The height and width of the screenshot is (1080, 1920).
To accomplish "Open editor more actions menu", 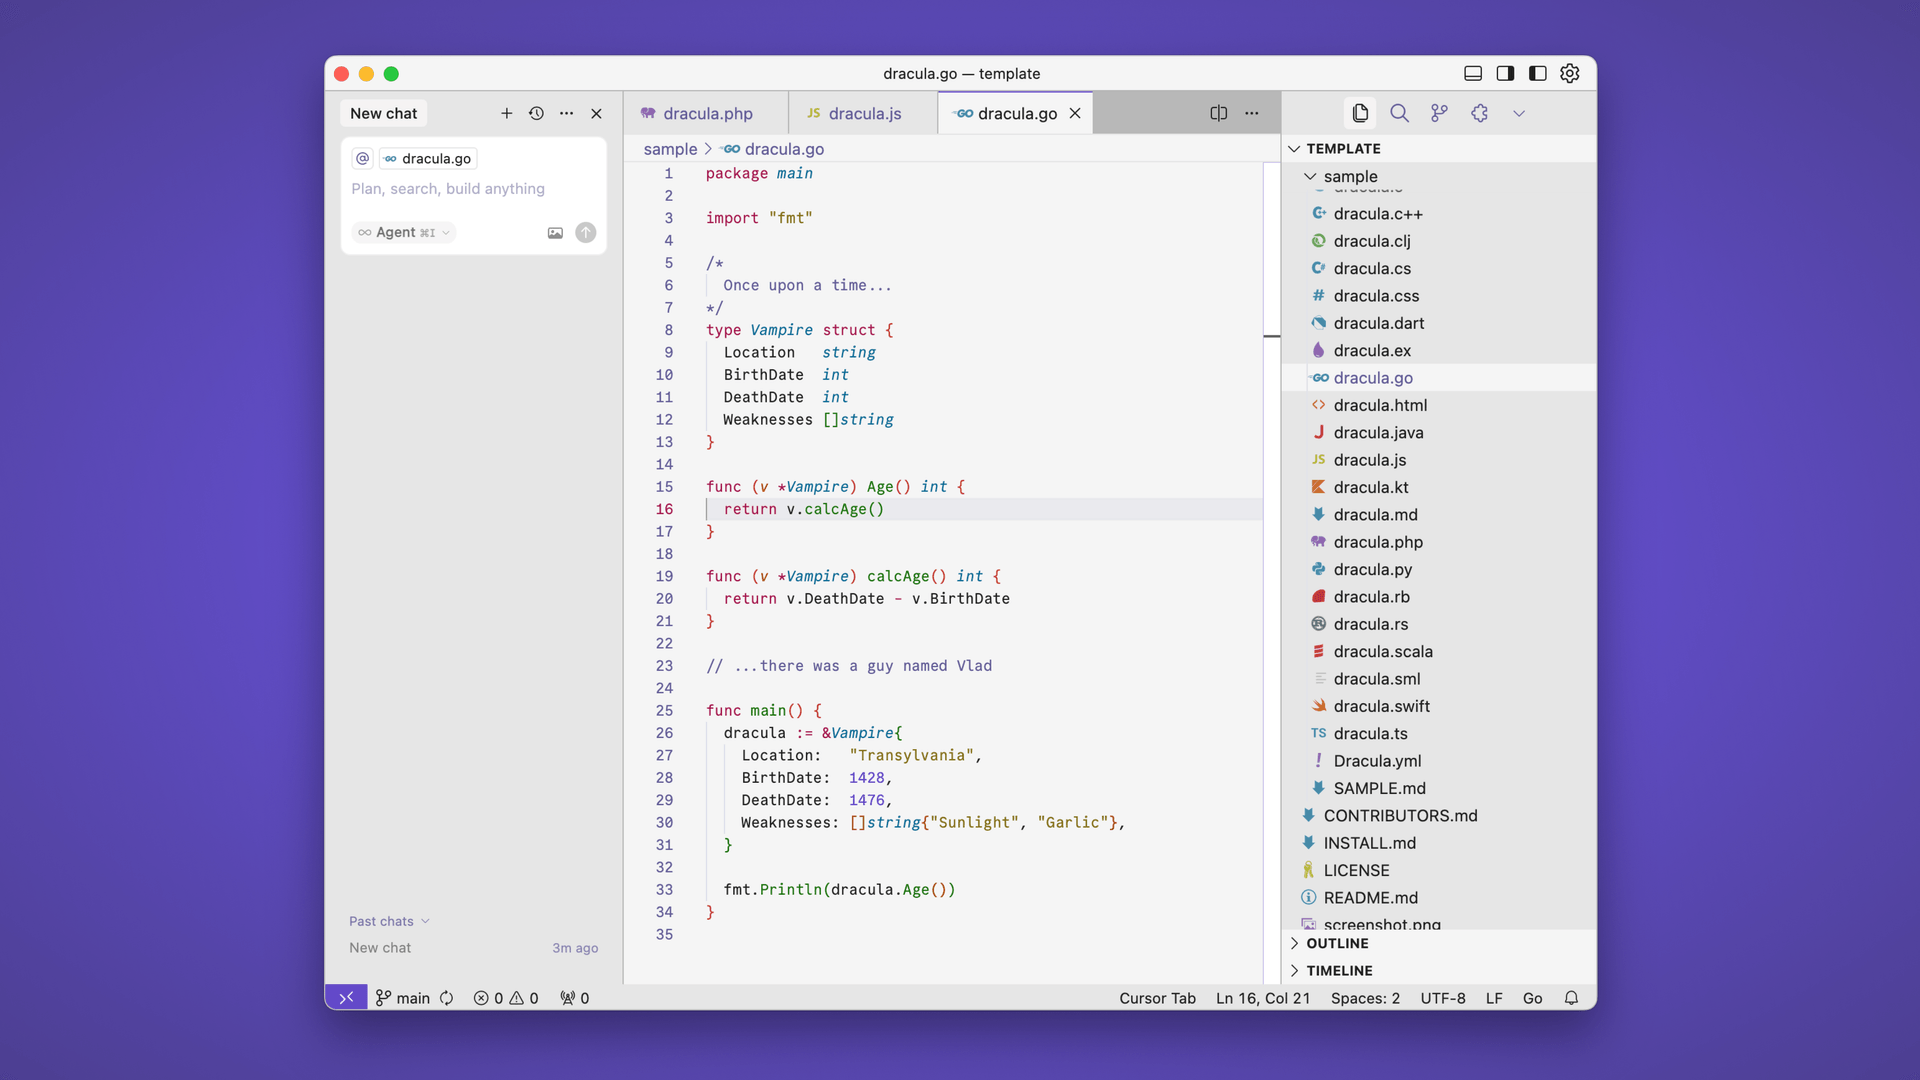I will [x=1251, y=113].
